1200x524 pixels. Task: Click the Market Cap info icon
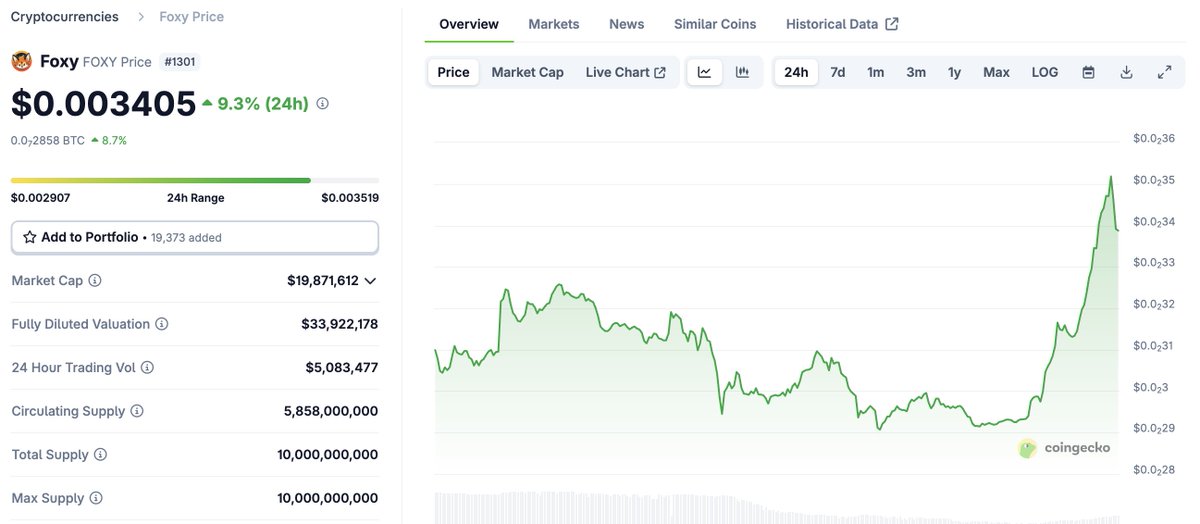95,281
